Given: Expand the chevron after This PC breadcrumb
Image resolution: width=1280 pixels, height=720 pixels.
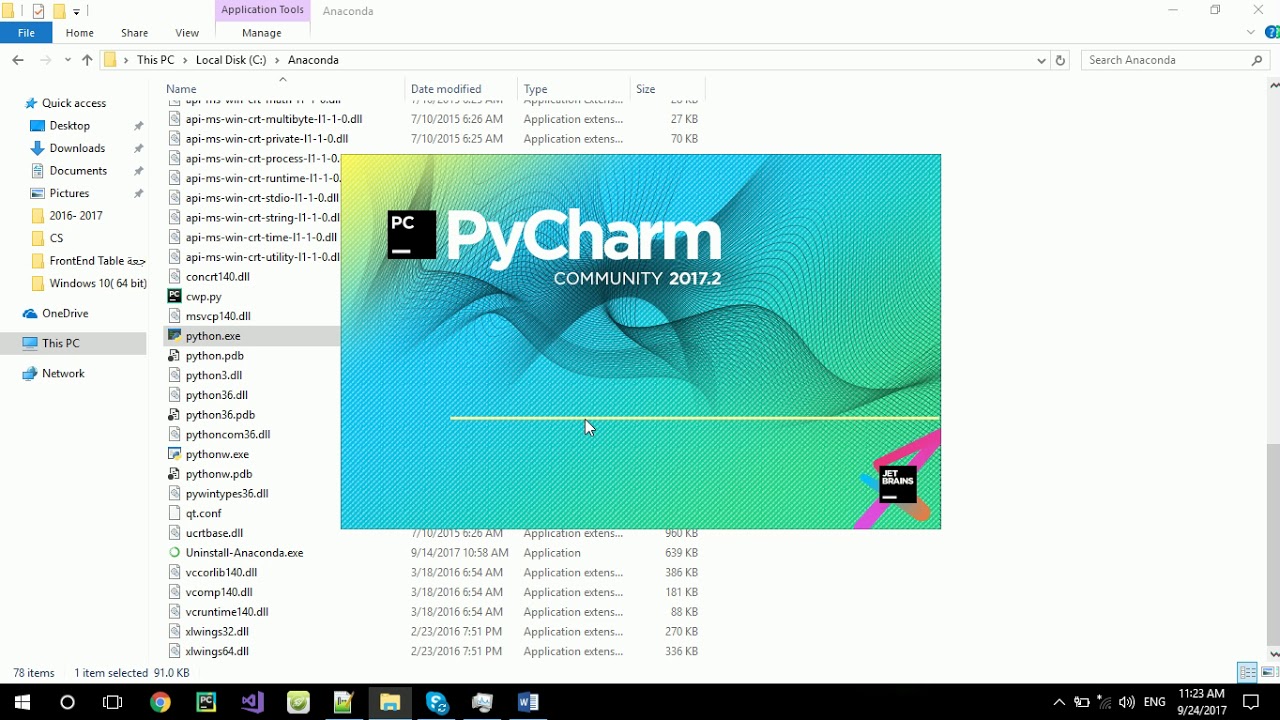Looking at the screenshot, I should [x=185, y=60].
